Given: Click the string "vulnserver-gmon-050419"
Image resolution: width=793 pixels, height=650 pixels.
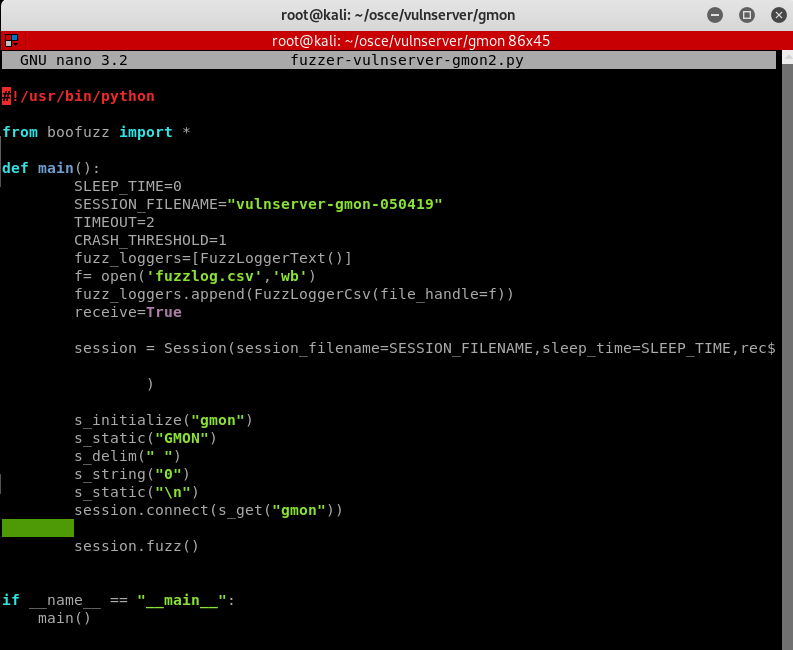Looking at the screenshot, I should pos(335,204).
